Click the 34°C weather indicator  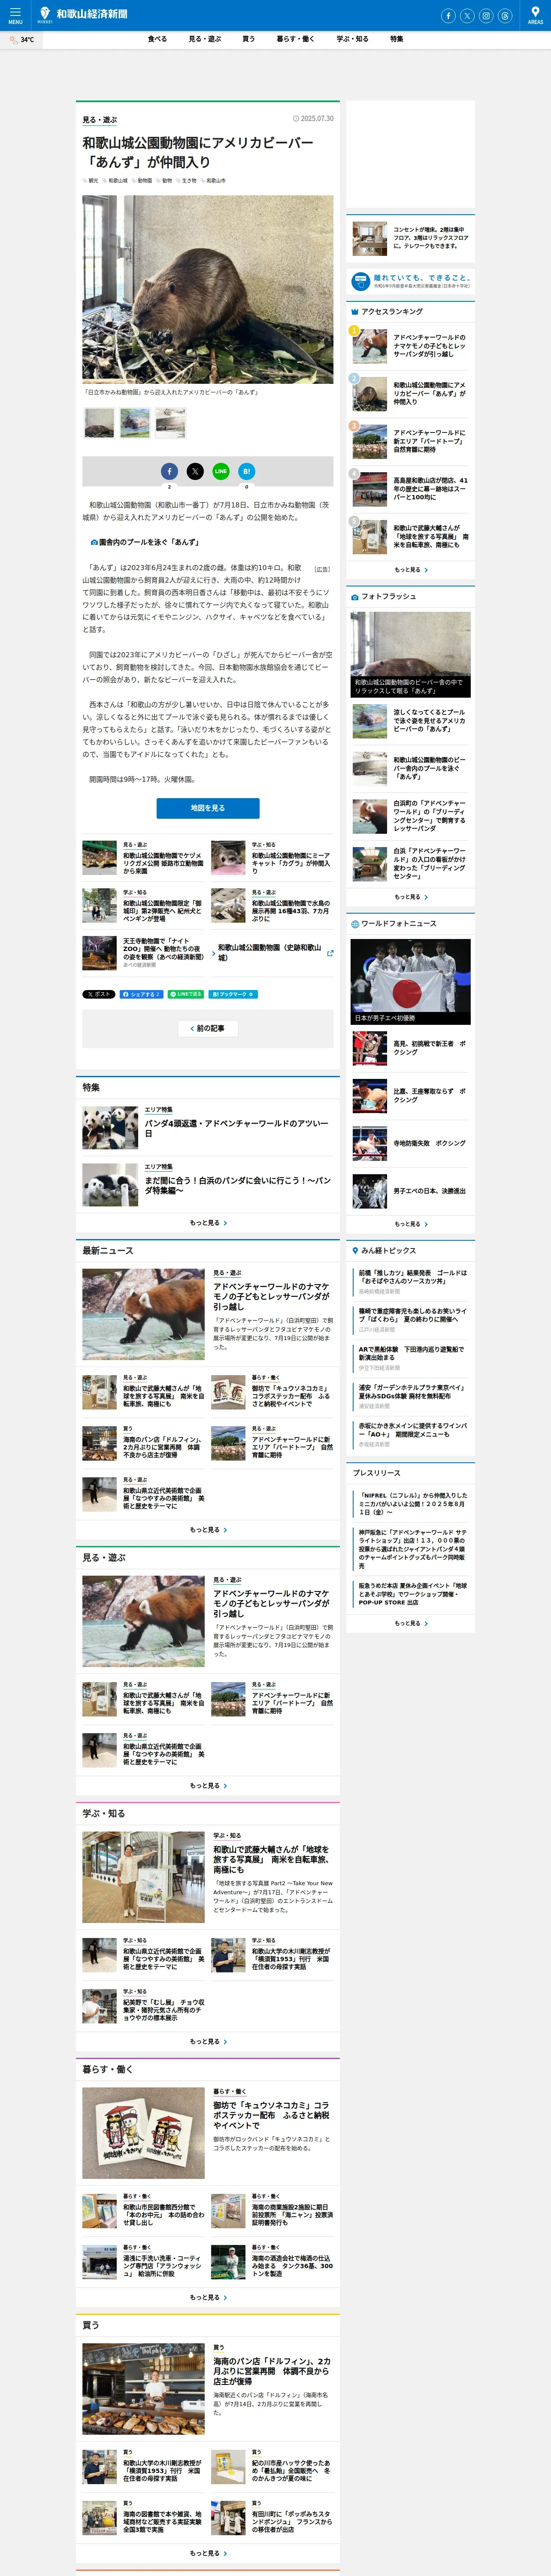[x=22, y=40]
